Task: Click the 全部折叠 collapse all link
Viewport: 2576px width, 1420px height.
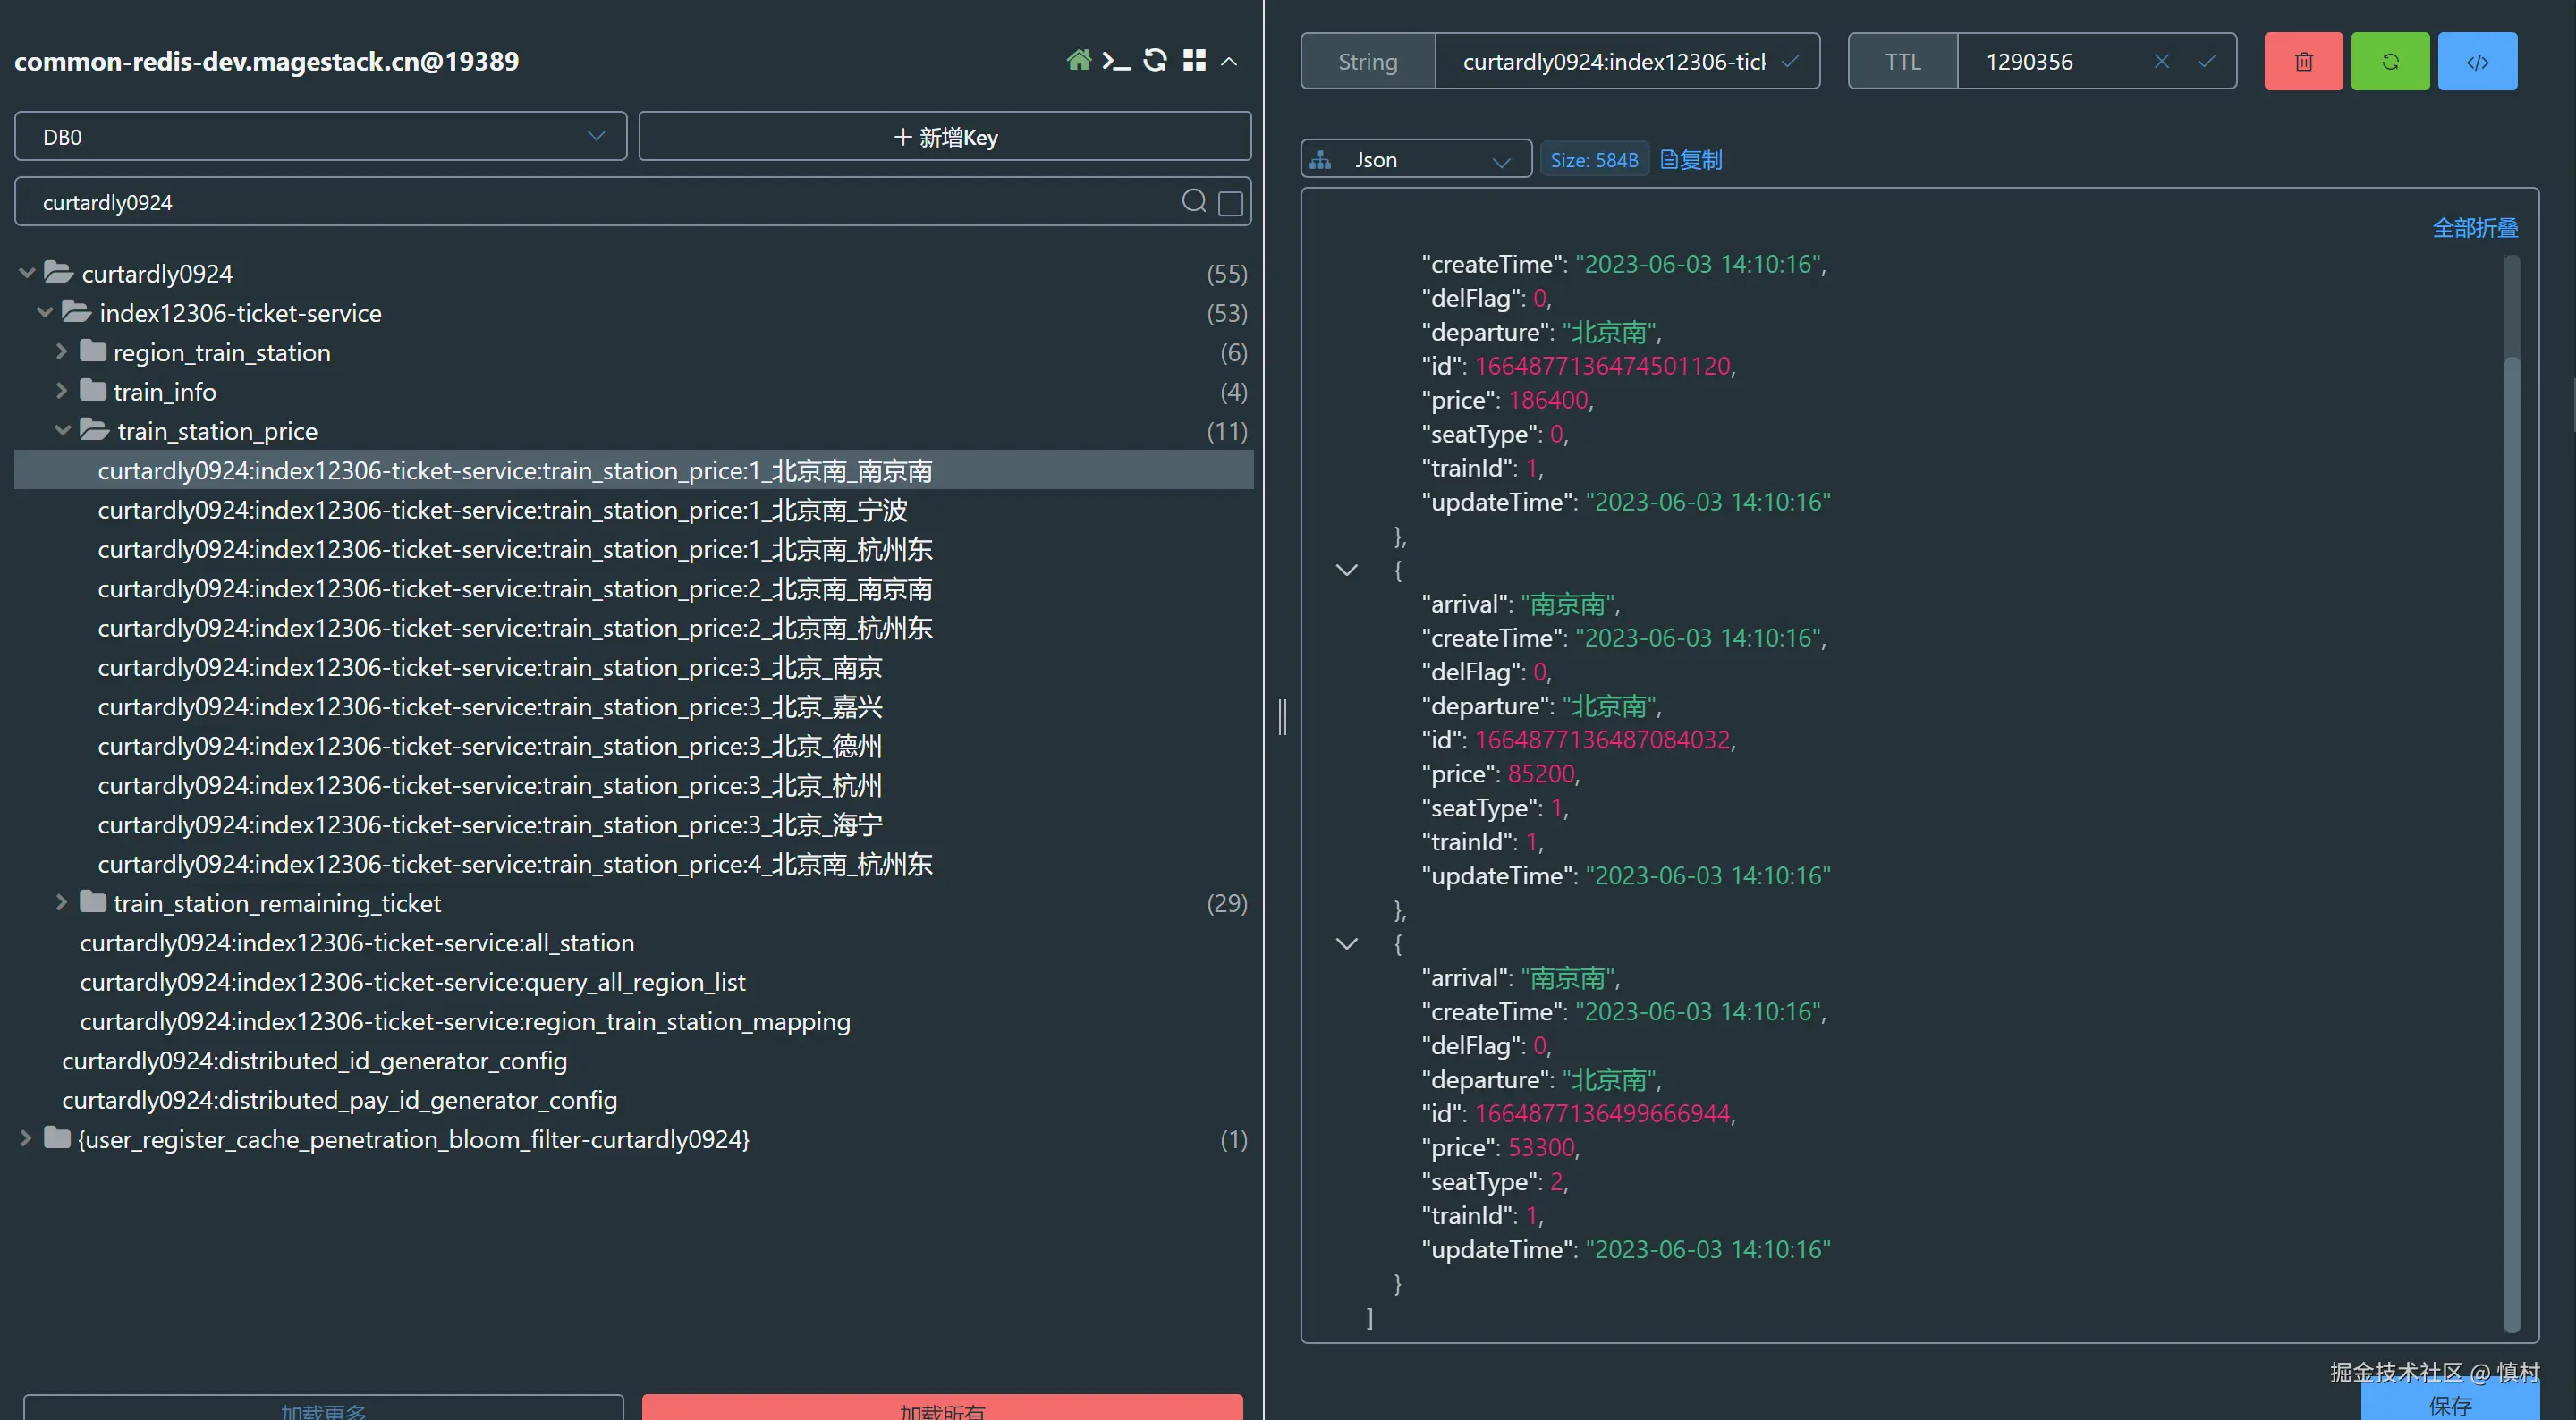Action: (2474, 228)
